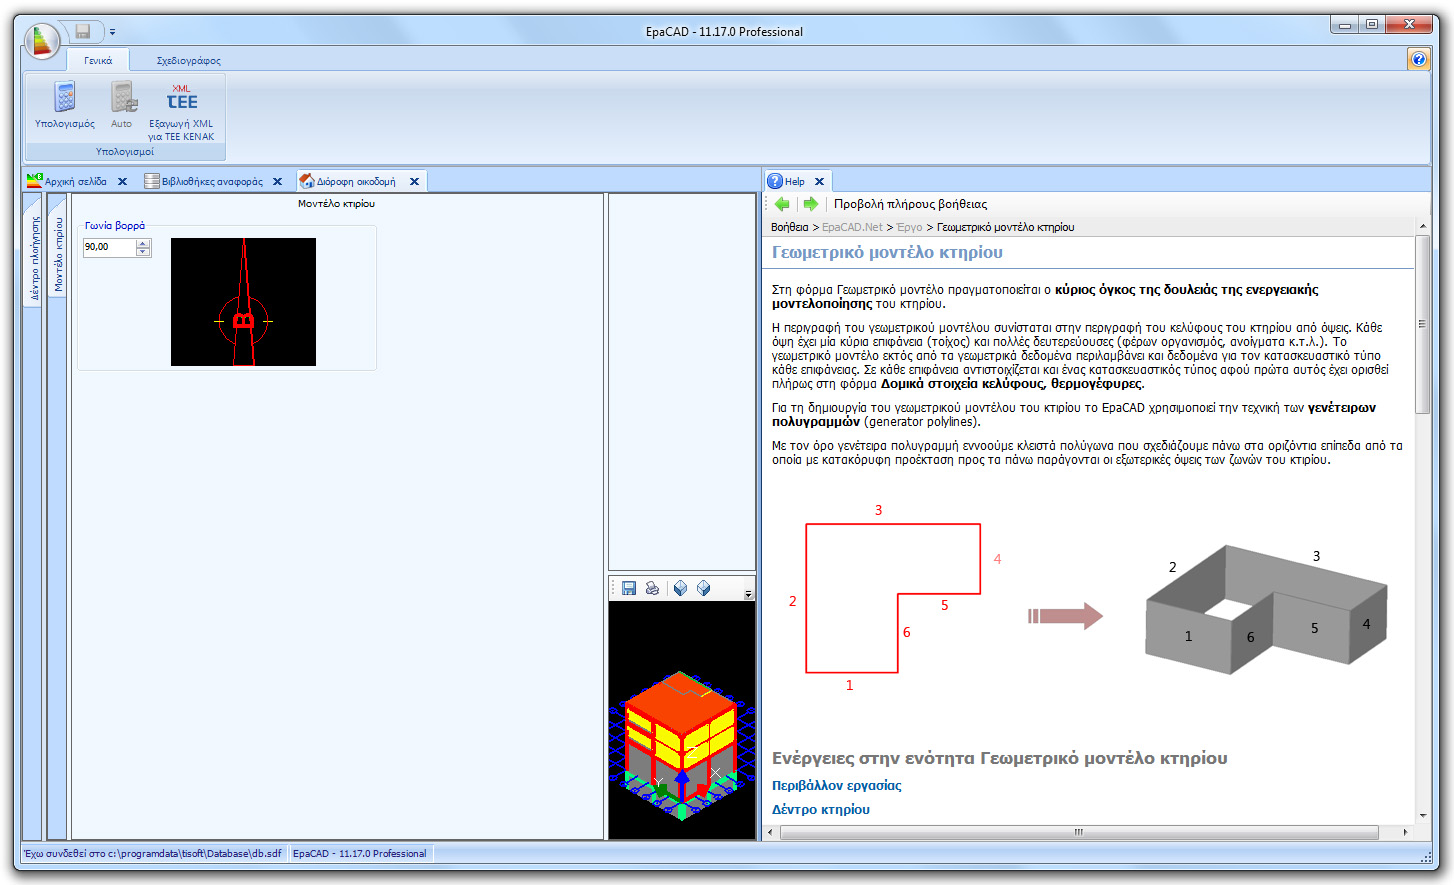Click the Save icon in quick access toolbar
The height and width of the screenshot is (885, 1454).
coord(83,31)
